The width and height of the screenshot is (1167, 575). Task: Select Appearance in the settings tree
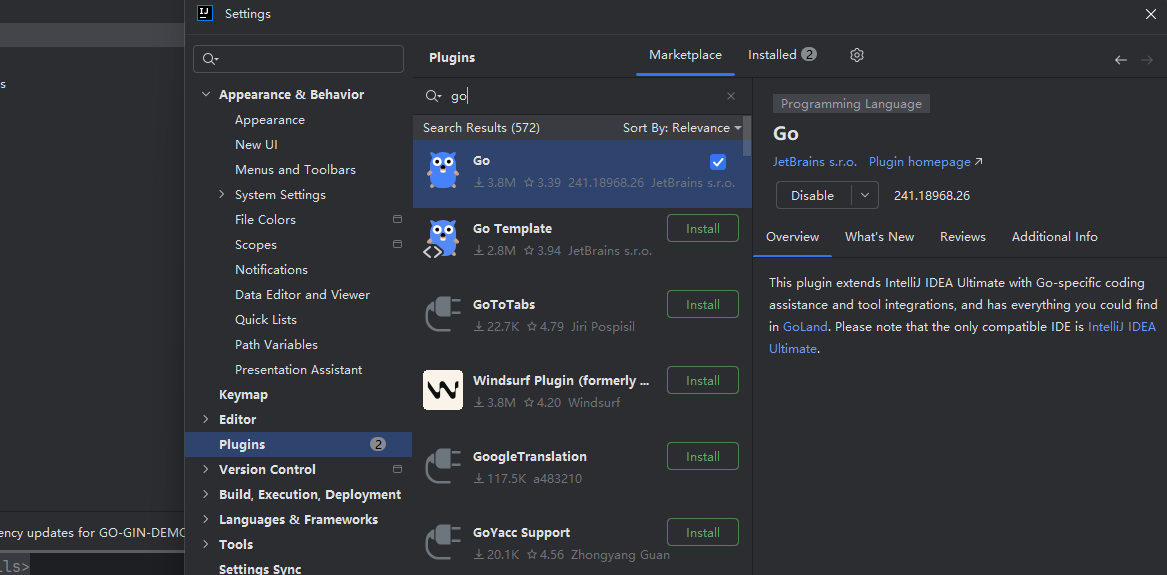[270, 120]
